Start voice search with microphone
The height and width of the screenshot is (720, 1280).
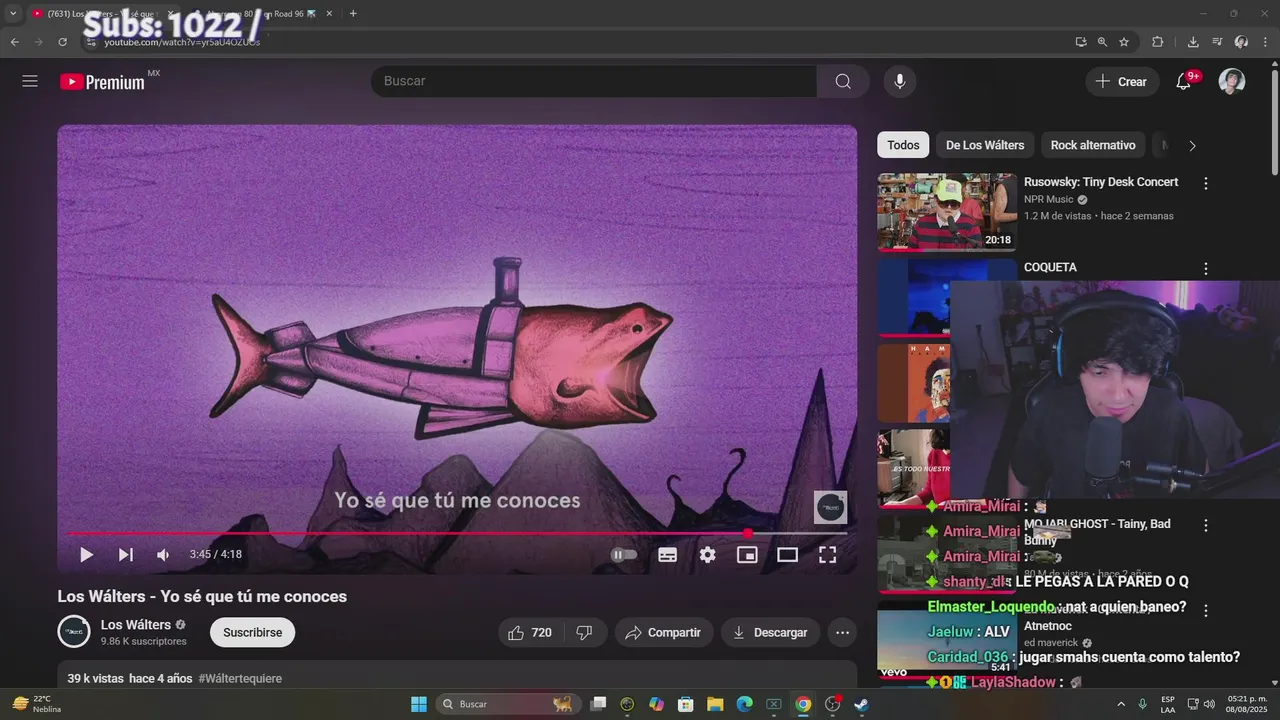coord(900,81)
